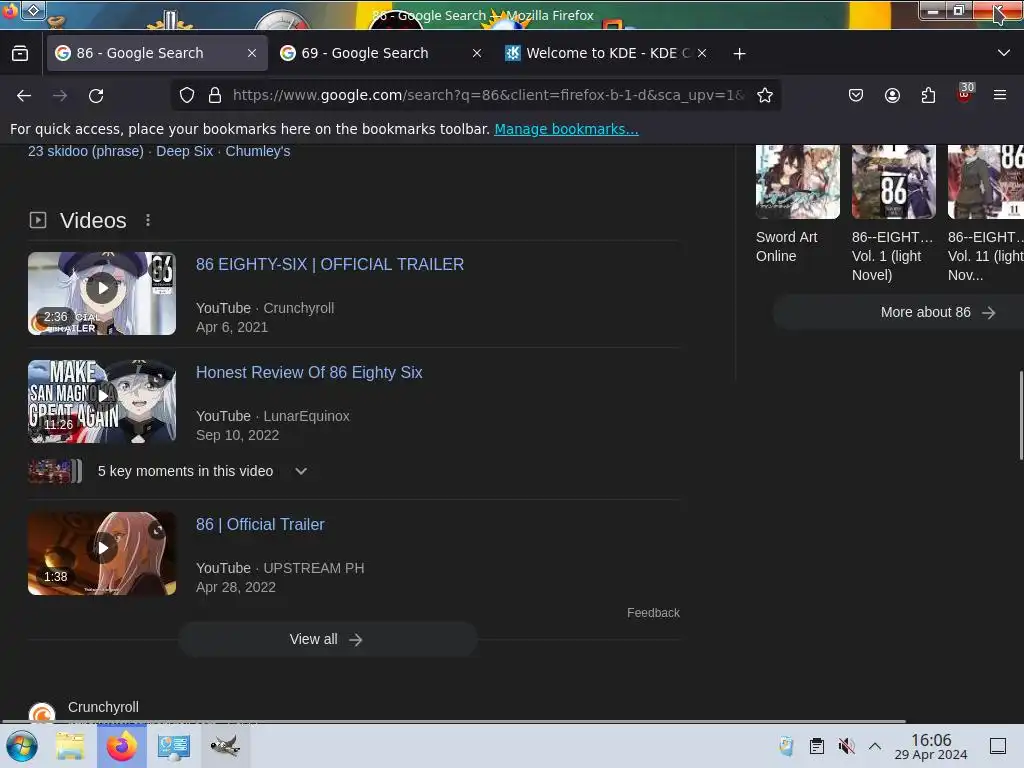Open 23 skidoo (phrase) link
The image size is (1024, 768).
pyautogui.click(x=86, y=151)
